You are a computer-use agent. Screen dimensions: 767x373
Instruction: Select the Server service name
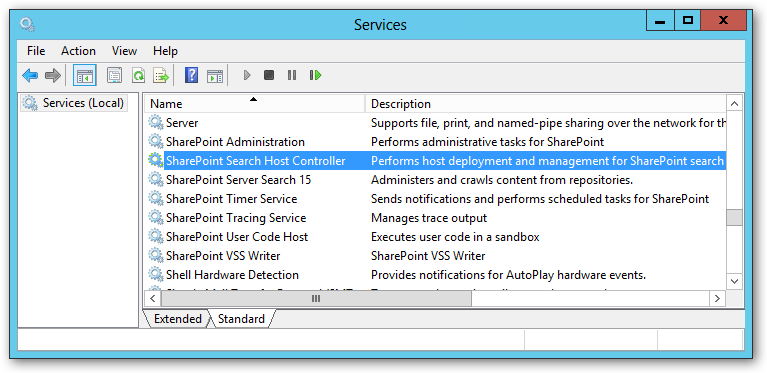tap(182, 123)
